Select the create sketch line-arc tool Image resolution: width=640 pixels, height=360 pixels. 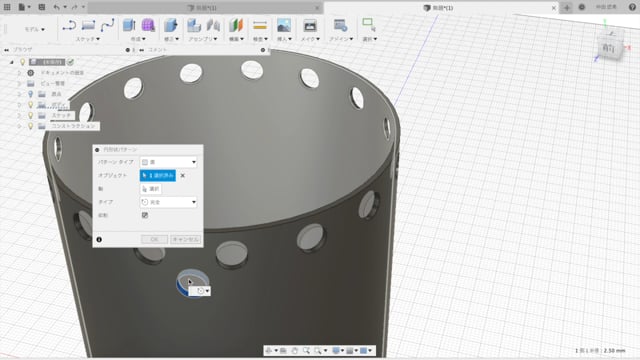click(69, 25)
